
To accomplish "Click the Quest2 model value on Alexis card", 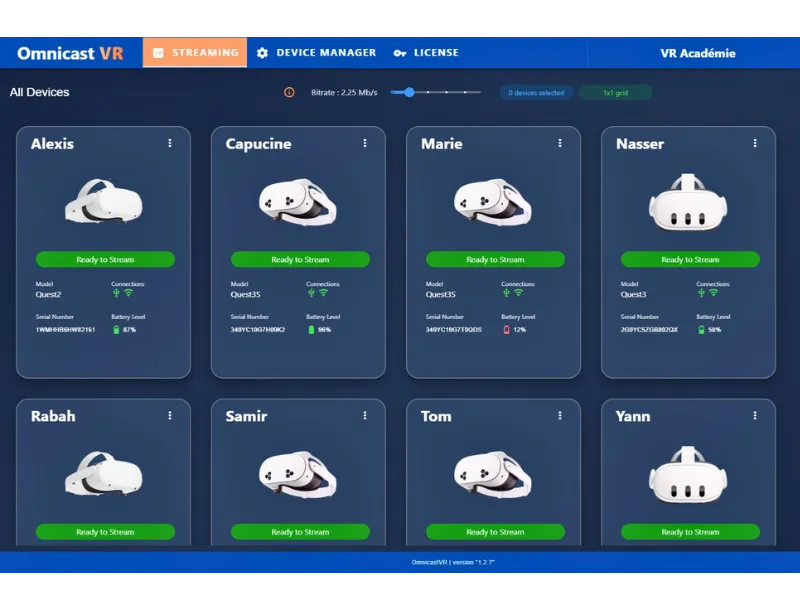I will coord(48,294).
